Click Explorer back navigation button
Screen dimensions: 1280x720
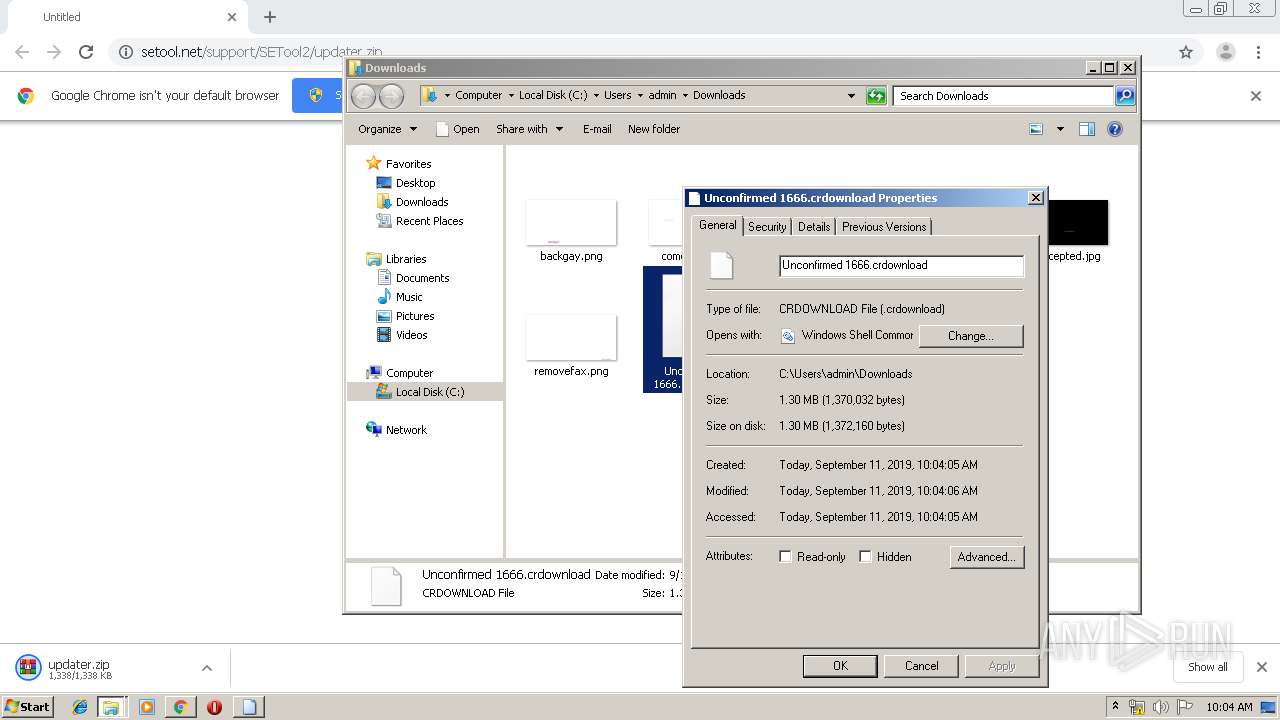coord(363,96)
